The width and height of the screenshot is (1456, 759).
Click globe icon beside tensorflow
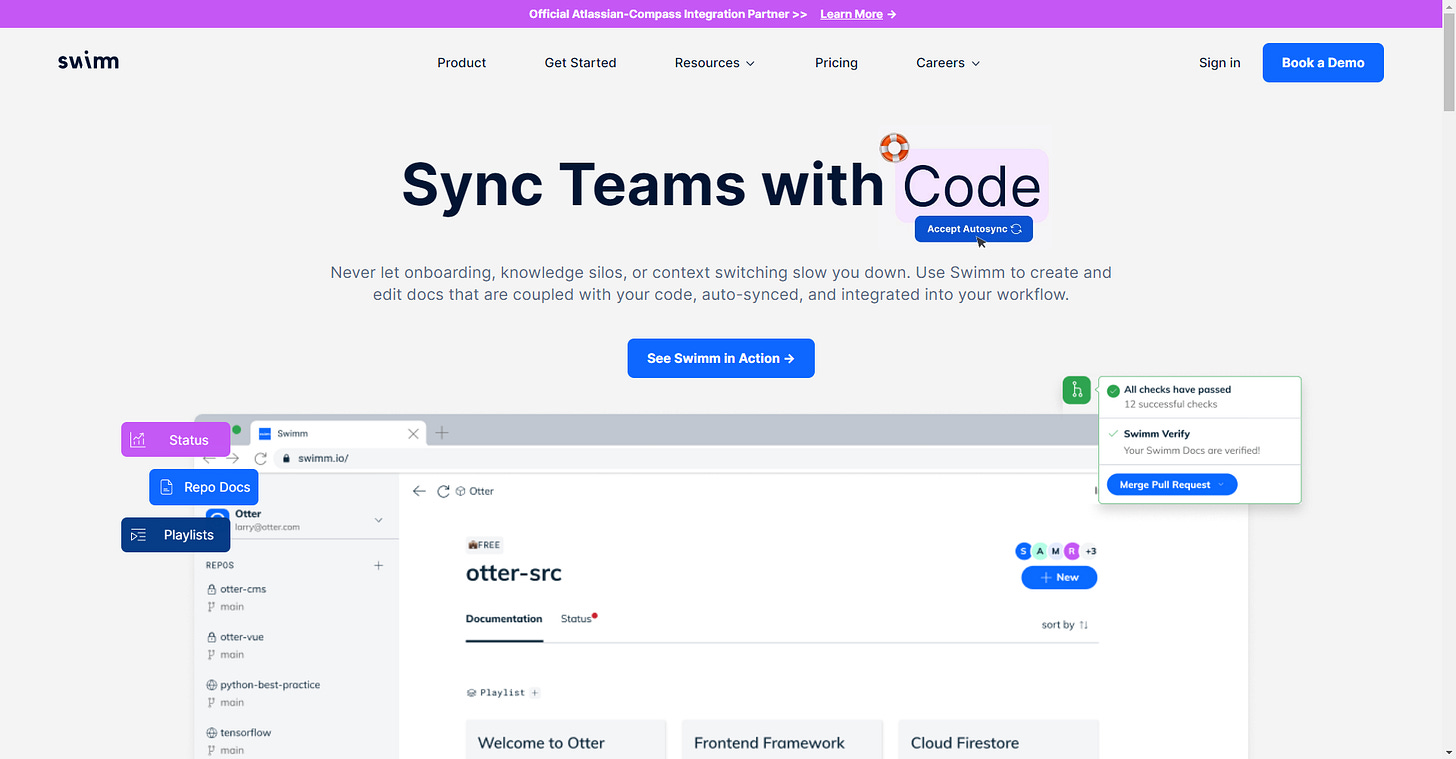click(x=212, y=733)
